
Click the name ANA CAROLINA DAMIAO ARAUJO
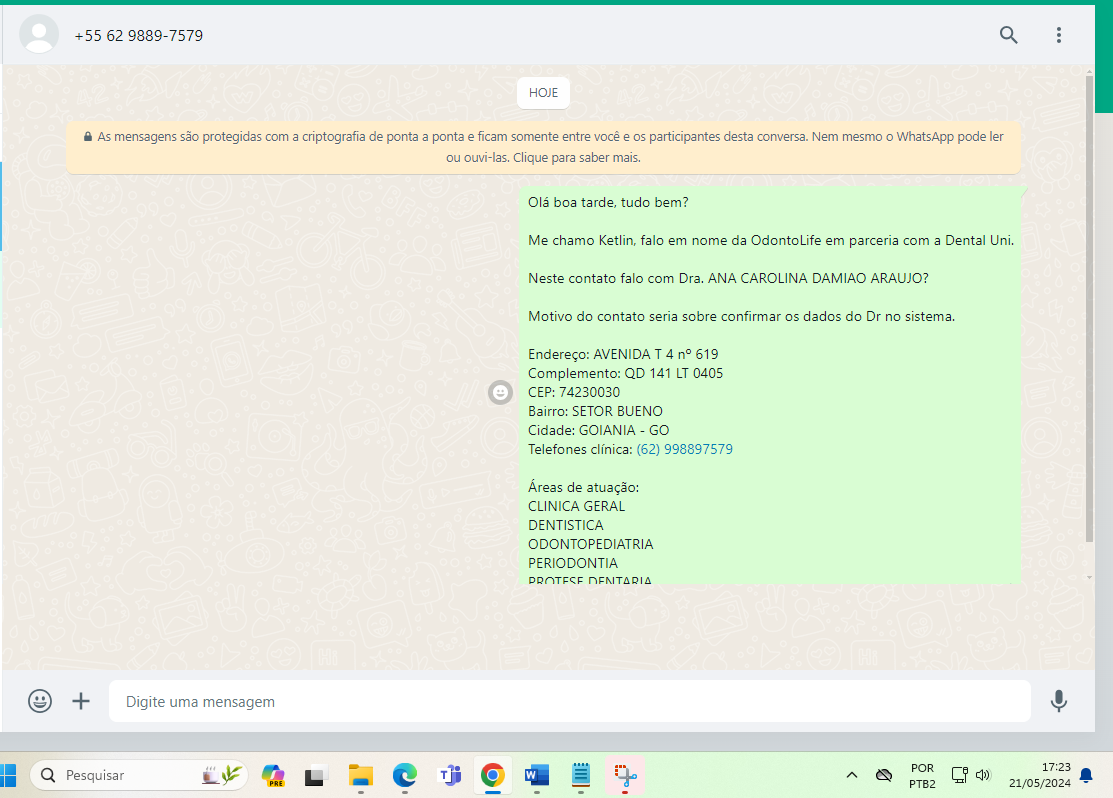pos(816,278)
